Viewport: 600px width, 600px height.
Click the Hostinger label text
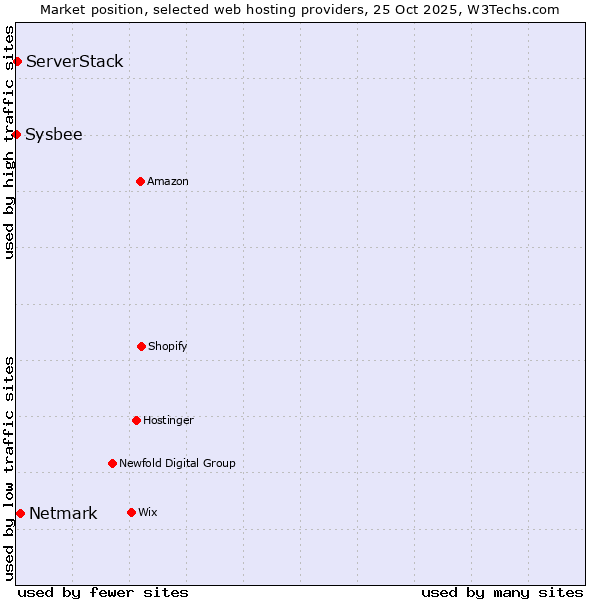tap(168, 421)
